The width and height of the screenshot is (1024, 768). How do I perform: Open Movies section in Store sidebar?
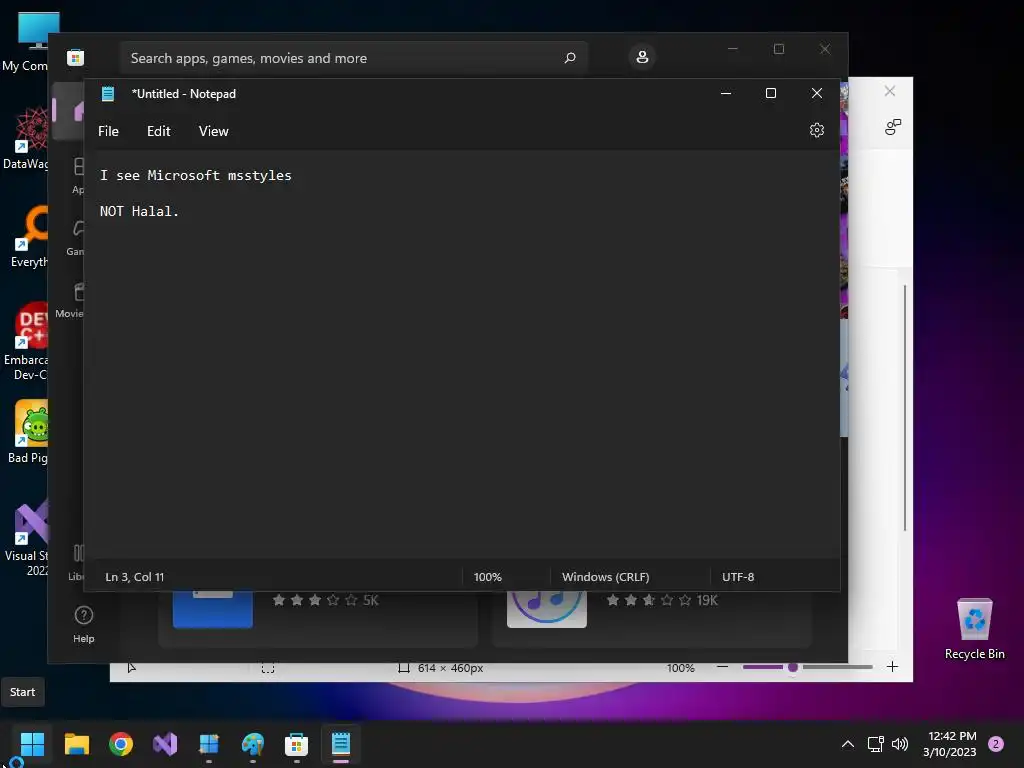point(70,300)
